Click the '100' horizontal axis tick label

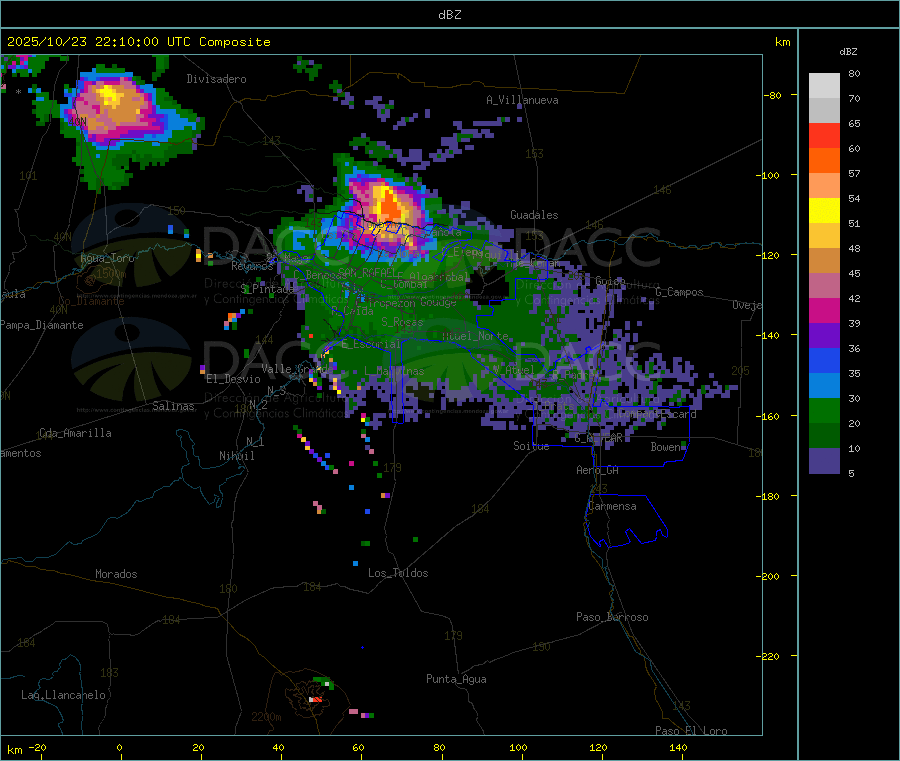click(518, 747)
